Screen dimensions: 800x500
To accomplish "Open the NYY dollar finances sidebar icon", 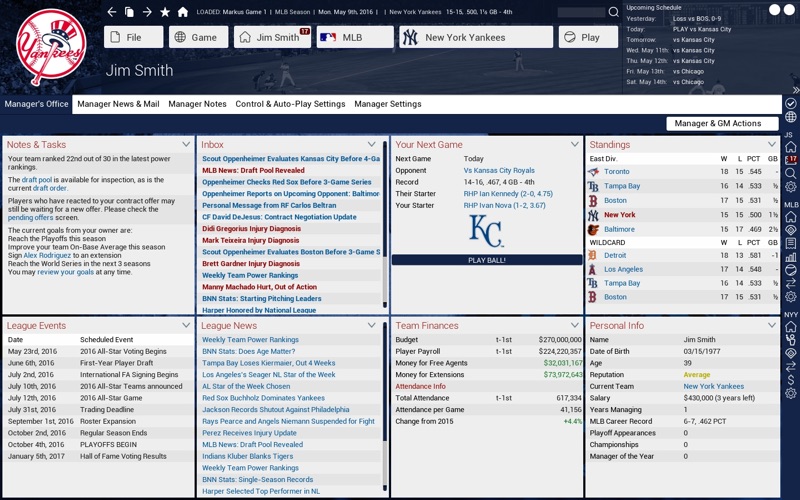I will tap(790, 380).
